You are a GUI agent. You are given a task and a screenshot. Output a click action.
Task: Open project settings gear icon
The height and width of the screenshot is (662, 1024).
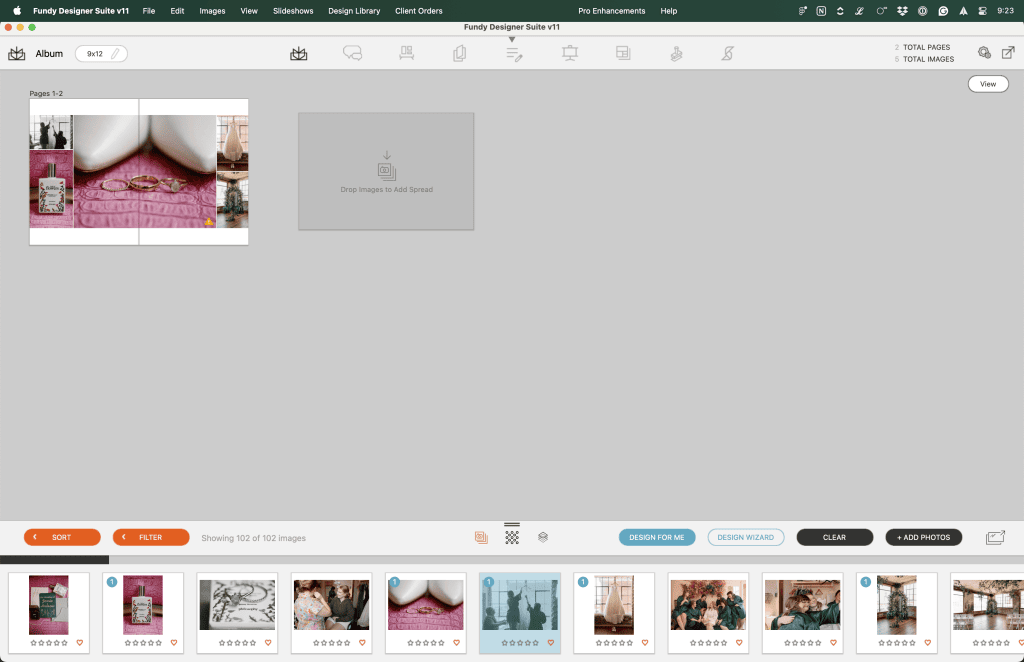984,53
